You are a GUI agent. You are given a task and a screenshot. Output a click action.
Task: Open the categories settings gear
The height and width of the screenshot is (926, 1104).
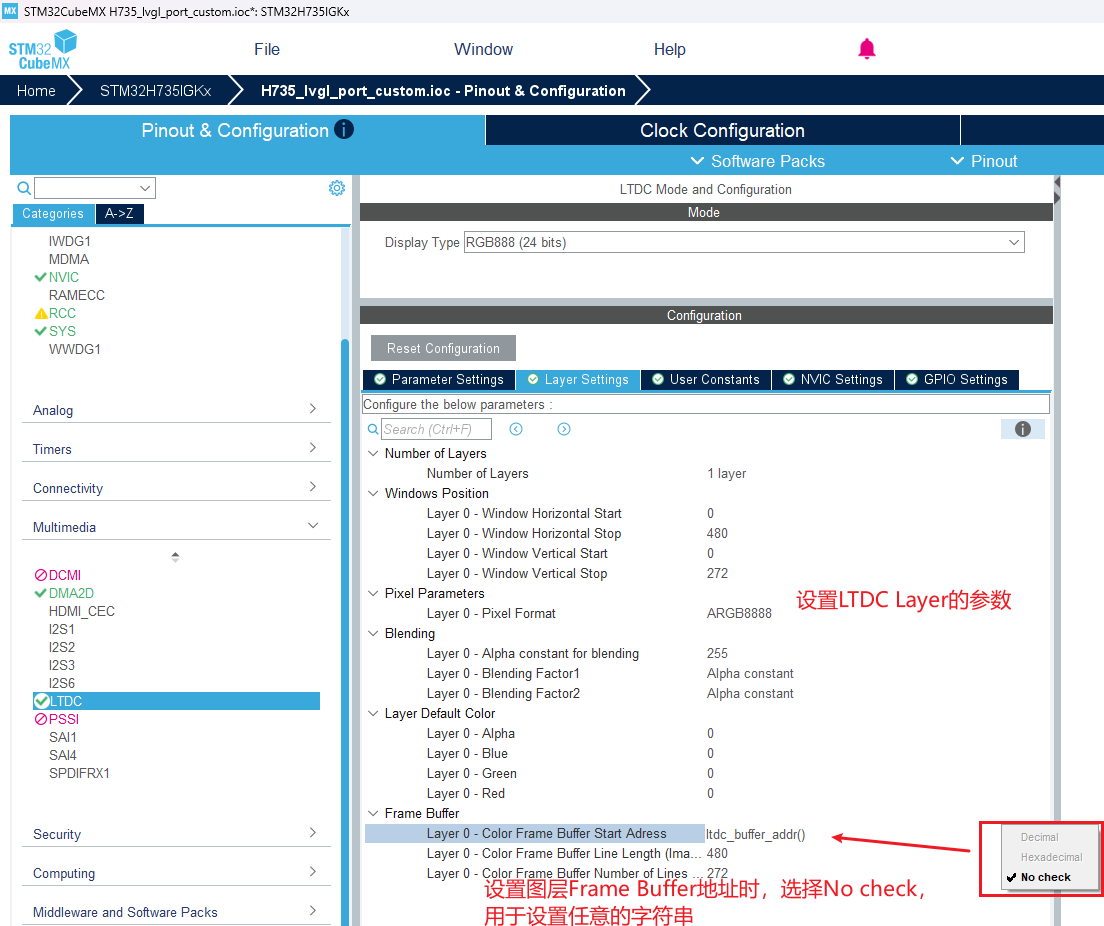[337, 188]
